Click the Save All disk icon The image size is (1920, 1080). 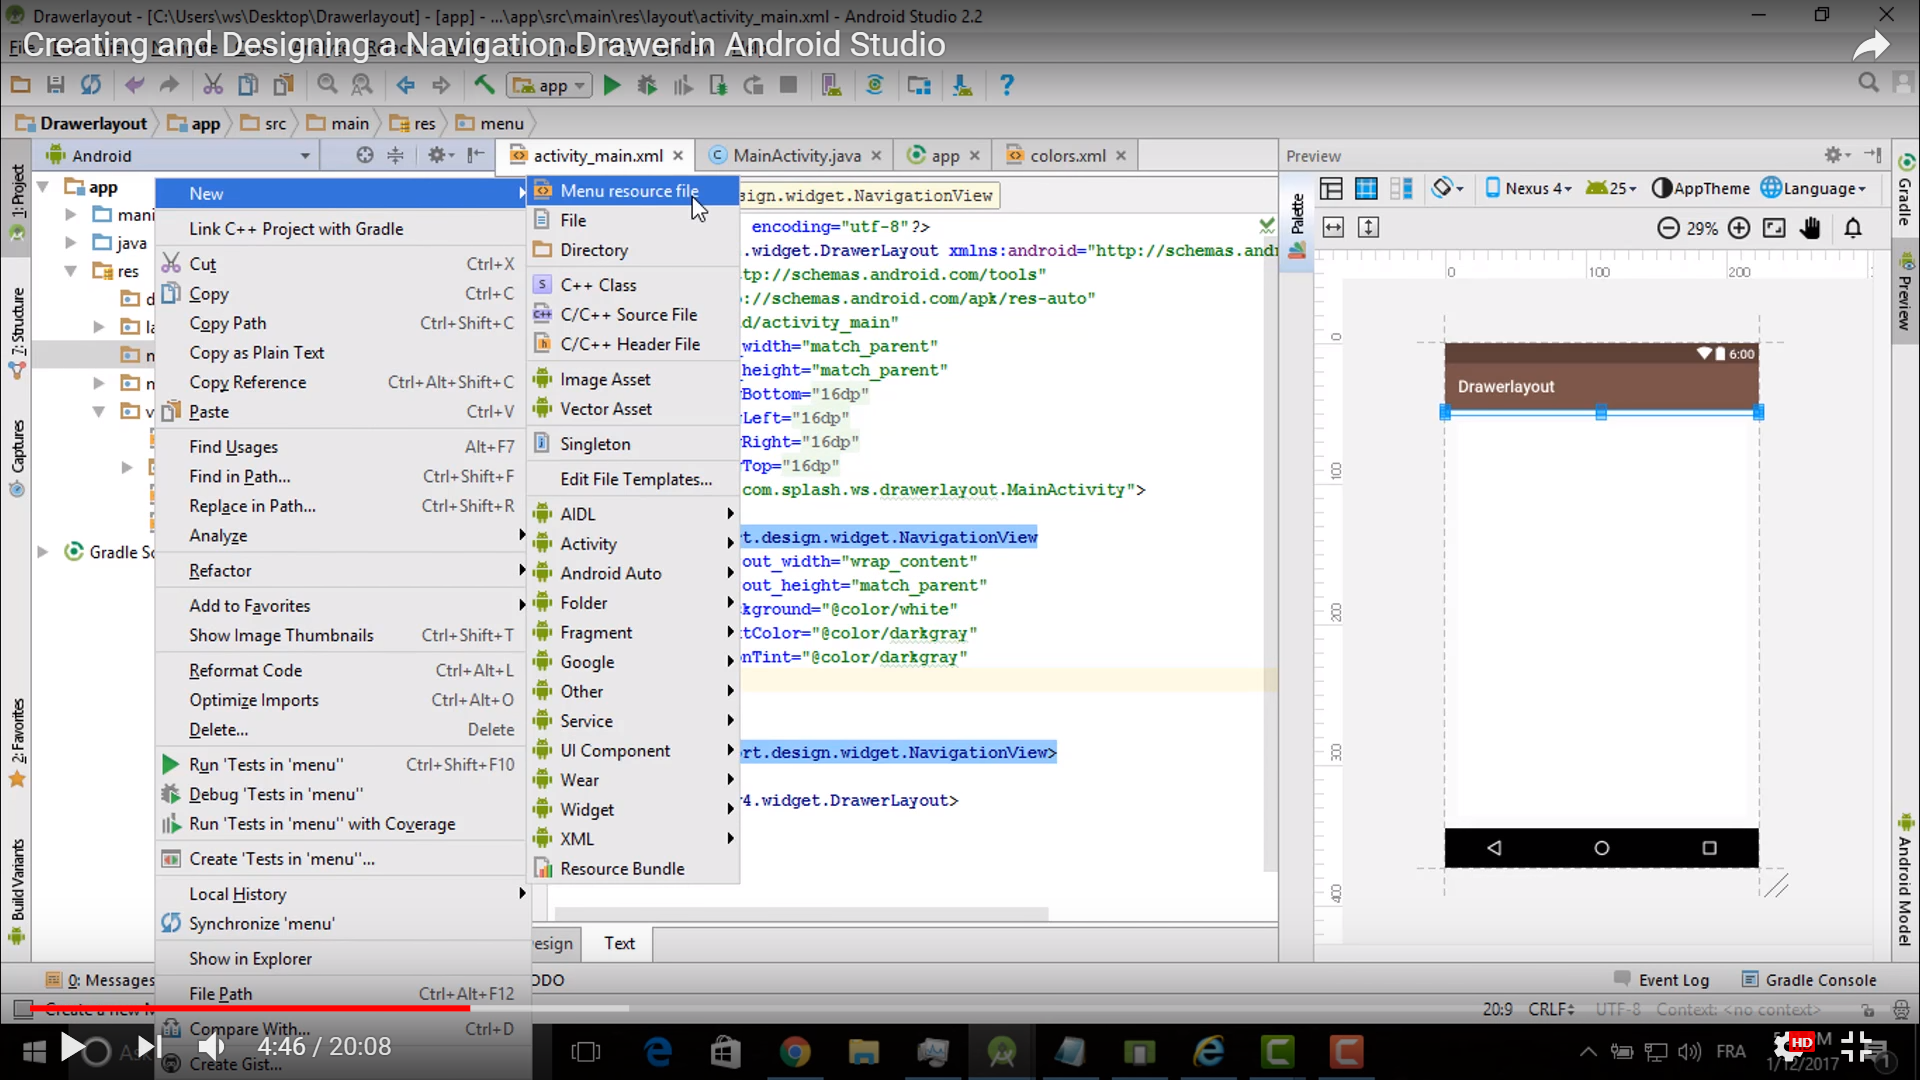[56, 86]
